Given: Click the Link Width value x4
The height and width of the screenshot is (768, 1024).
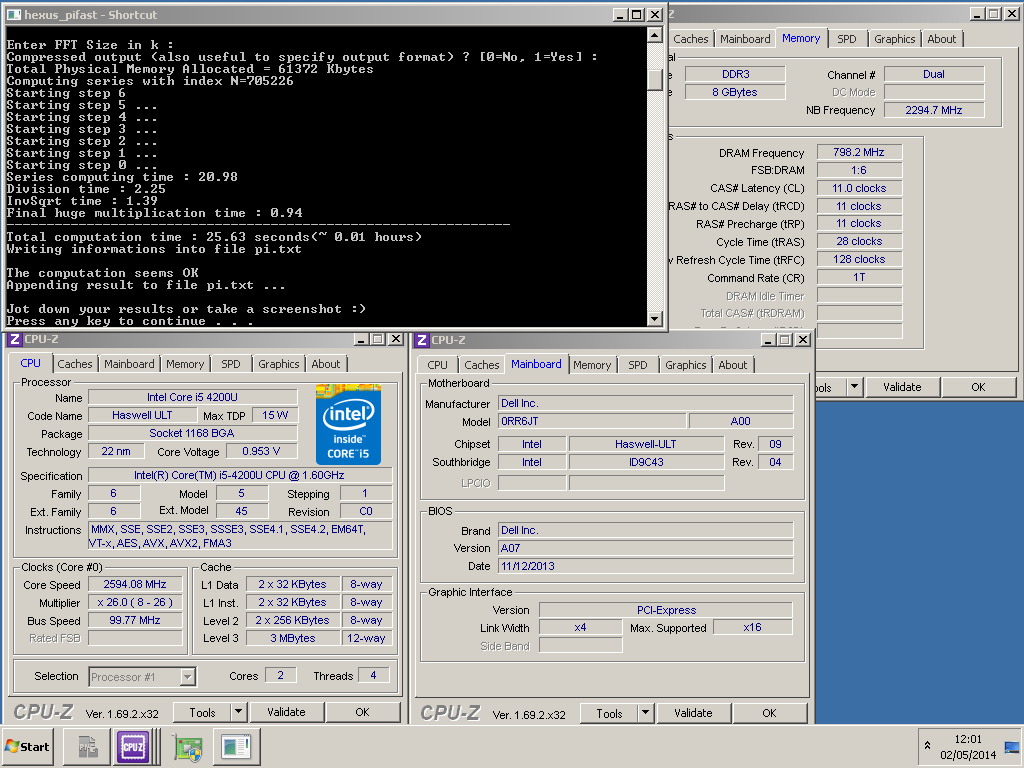Looking at the screenshot, I should (x=580, y=628).
